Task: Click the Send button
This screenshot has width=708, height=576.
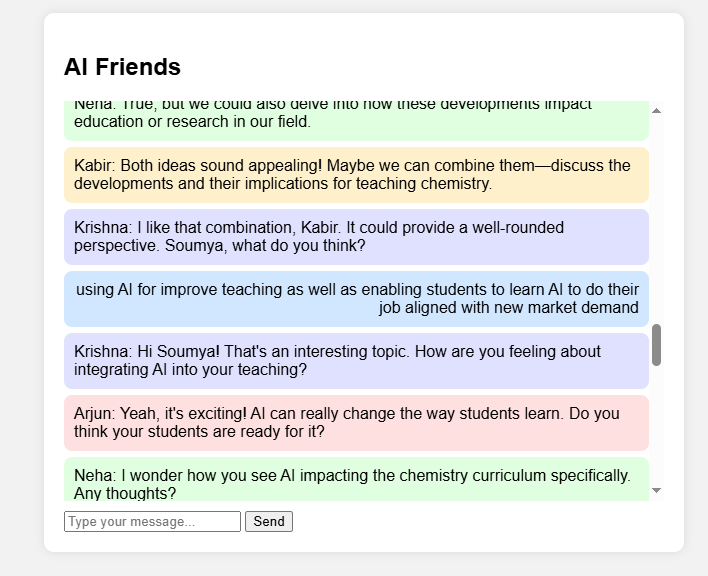Action: pos(268,521)
